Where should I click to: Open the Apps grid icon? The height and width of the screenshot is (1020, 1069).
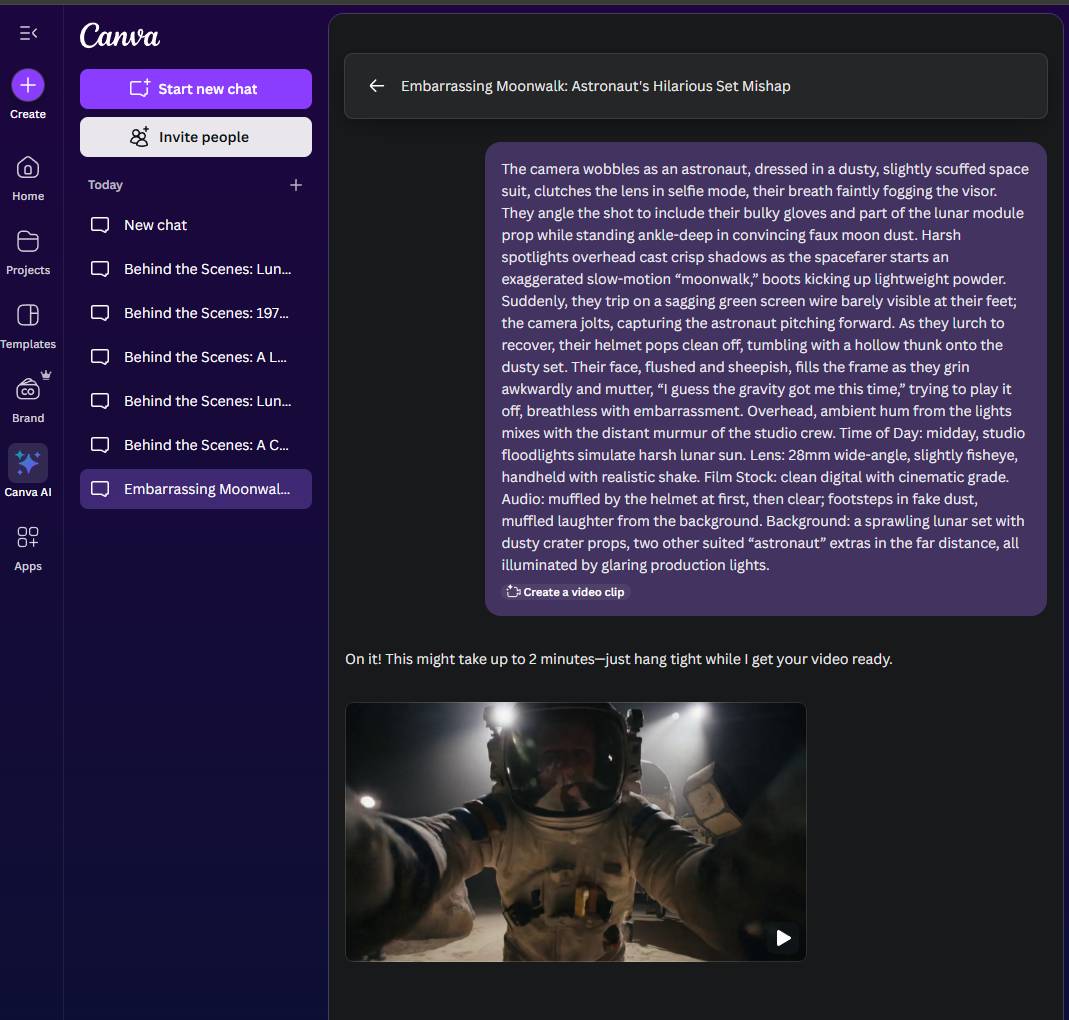click(x=28, y=537)
